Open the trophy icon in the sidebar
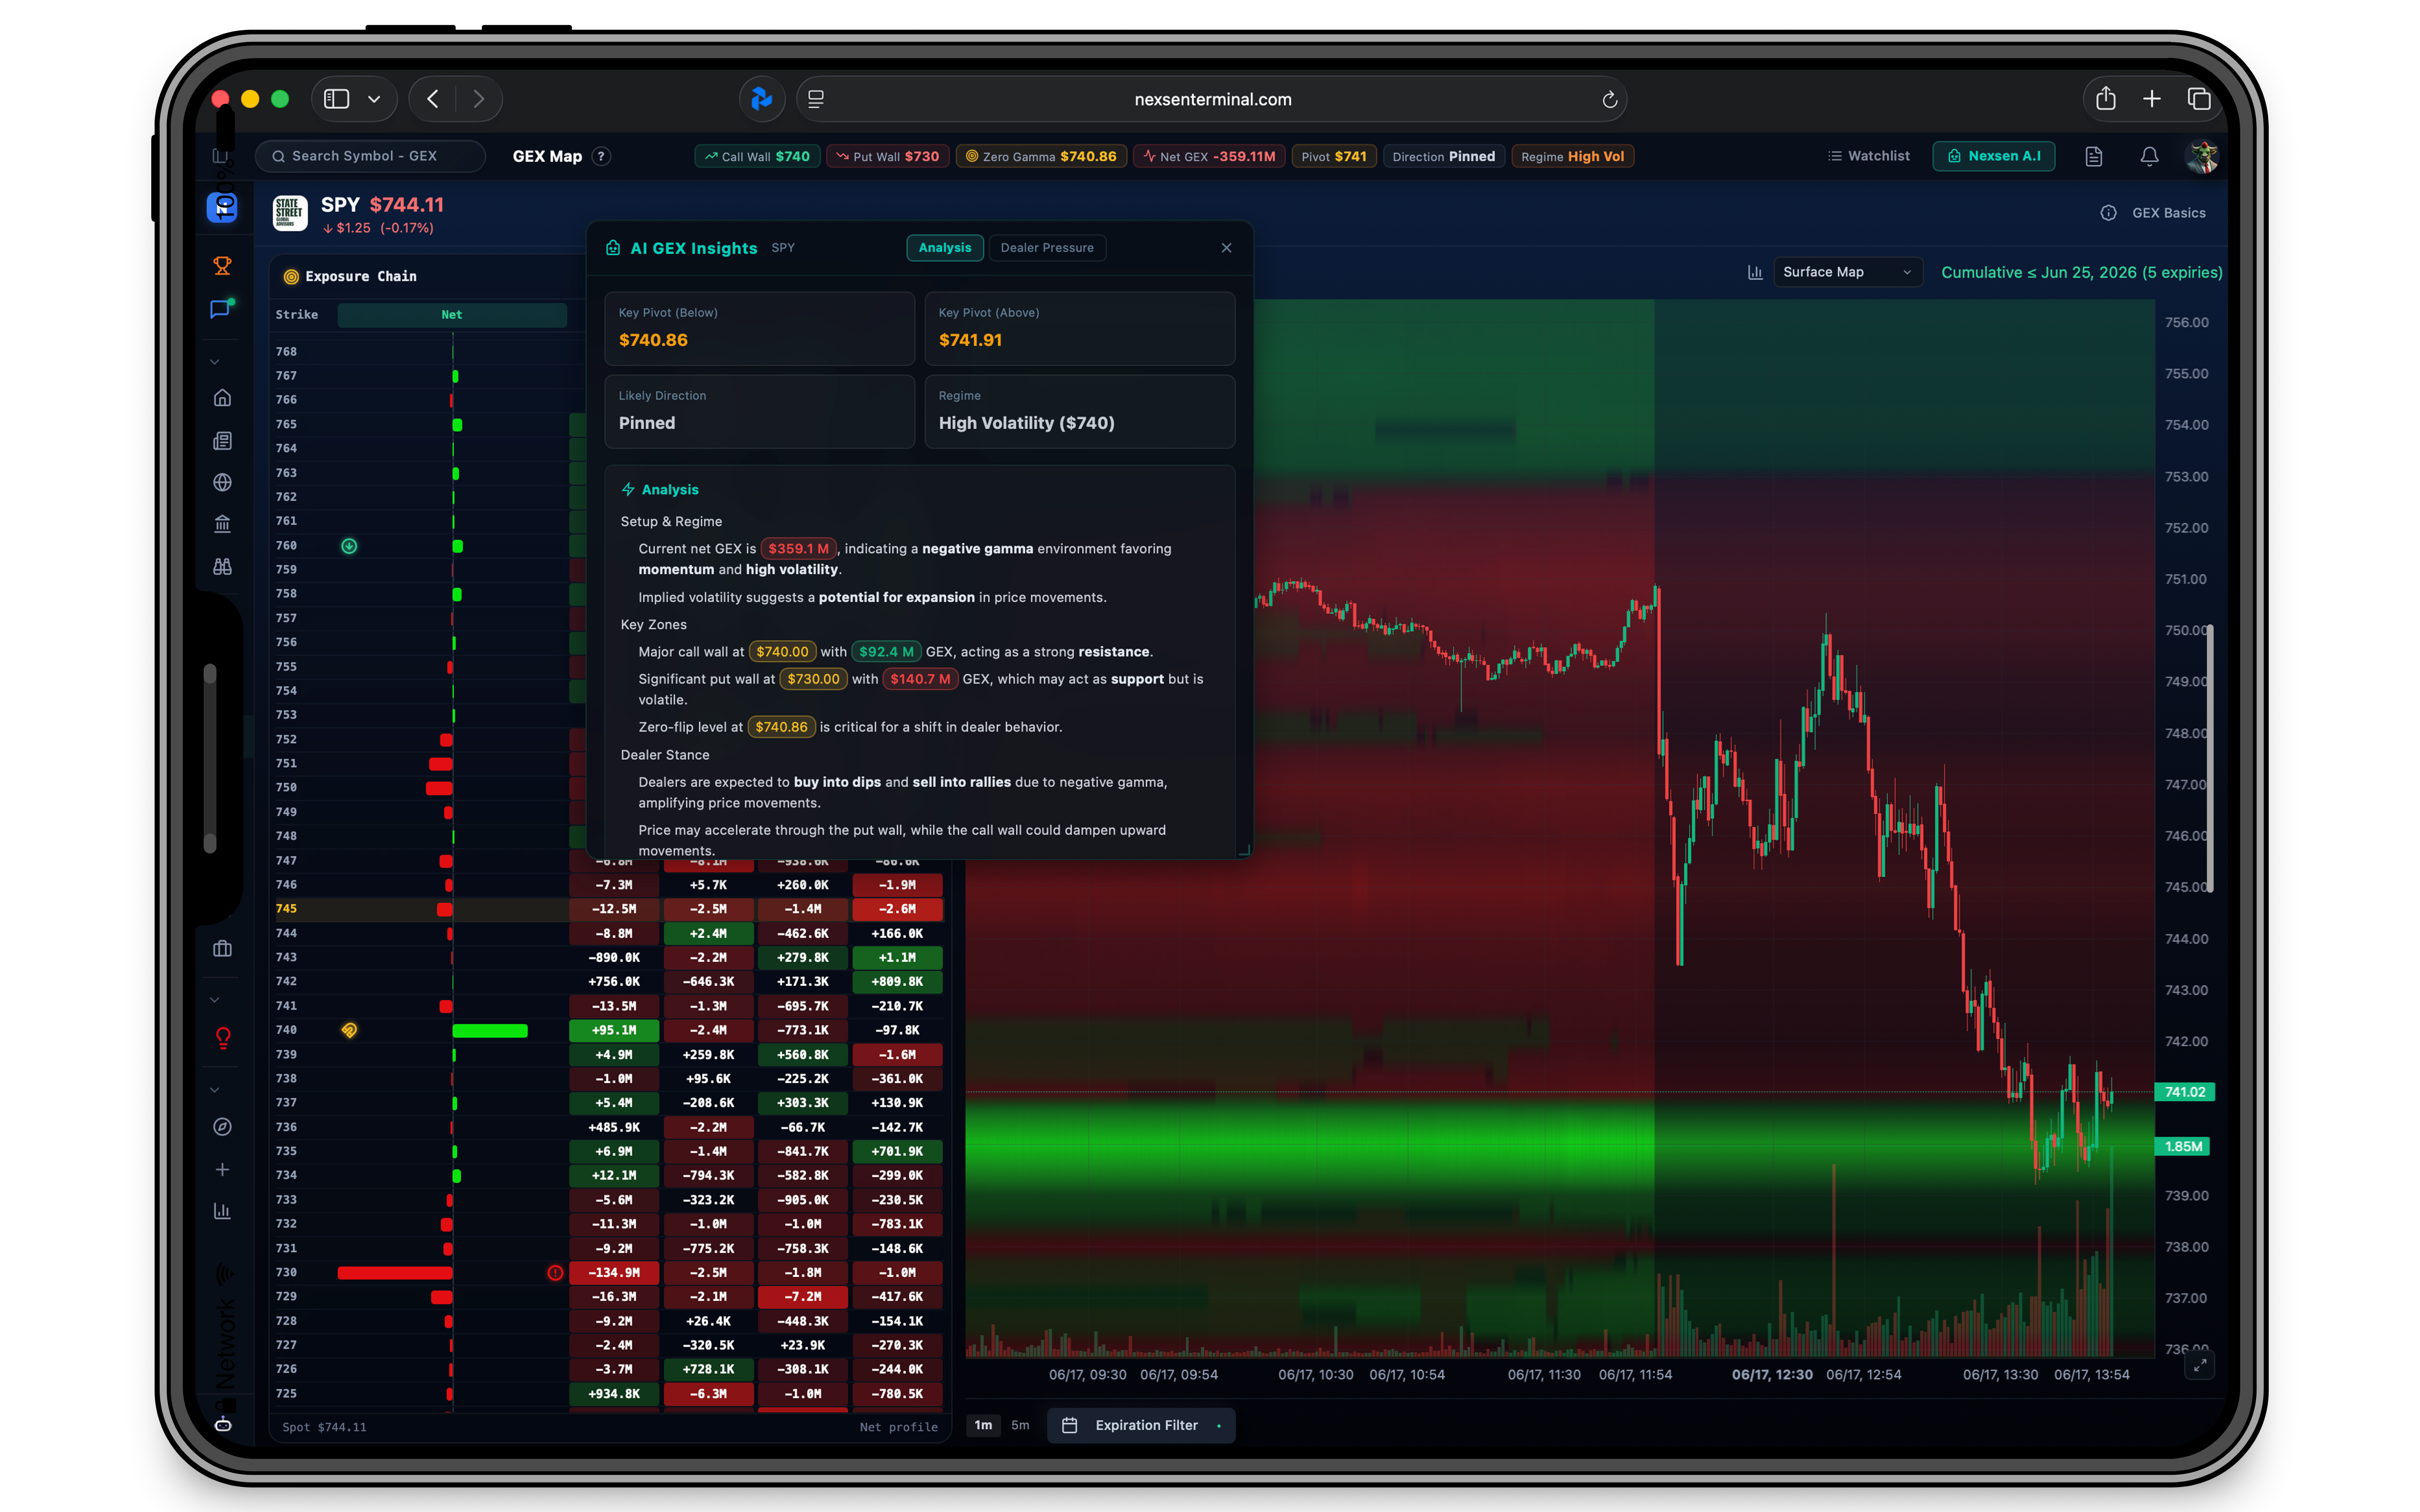The image size is (2420, 1512). point(222,265)
